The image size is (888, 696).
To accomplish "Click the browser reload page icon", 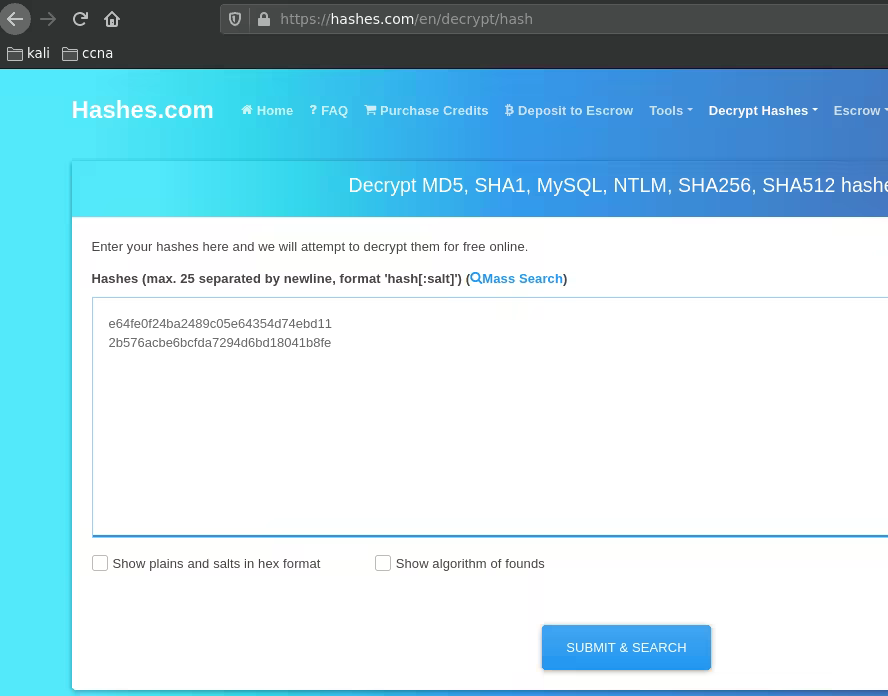I will click(80, 19).
